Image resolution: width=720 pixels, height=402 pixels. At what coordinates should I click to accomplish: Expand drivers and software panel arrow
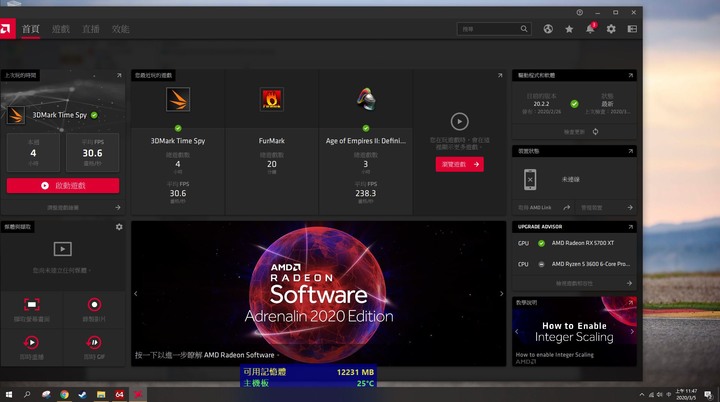tap(630, 75)
